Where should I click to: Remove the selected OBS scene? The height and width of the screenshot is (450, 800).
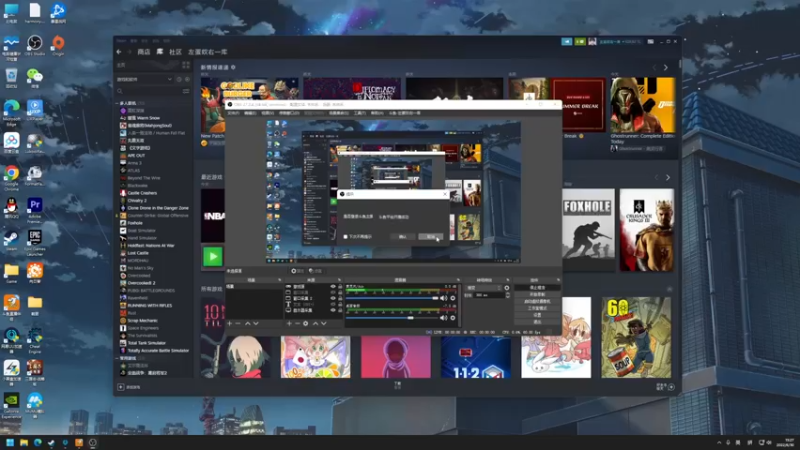[238, 323]
